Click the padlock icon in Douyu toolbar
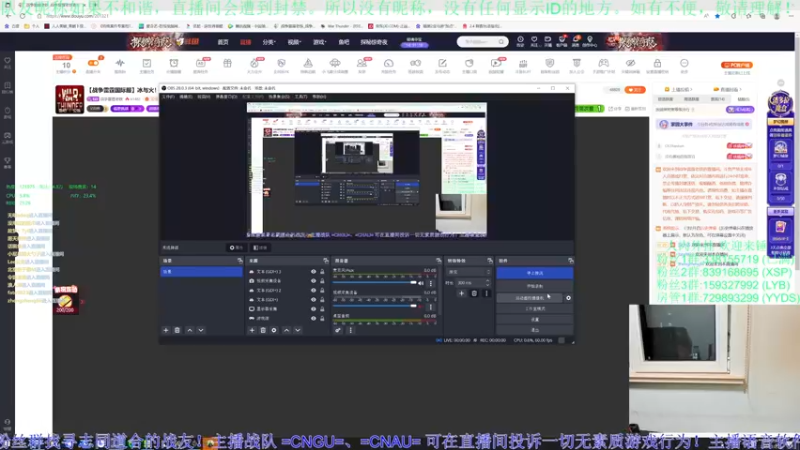The image size is (800, 450). [657, 63]
